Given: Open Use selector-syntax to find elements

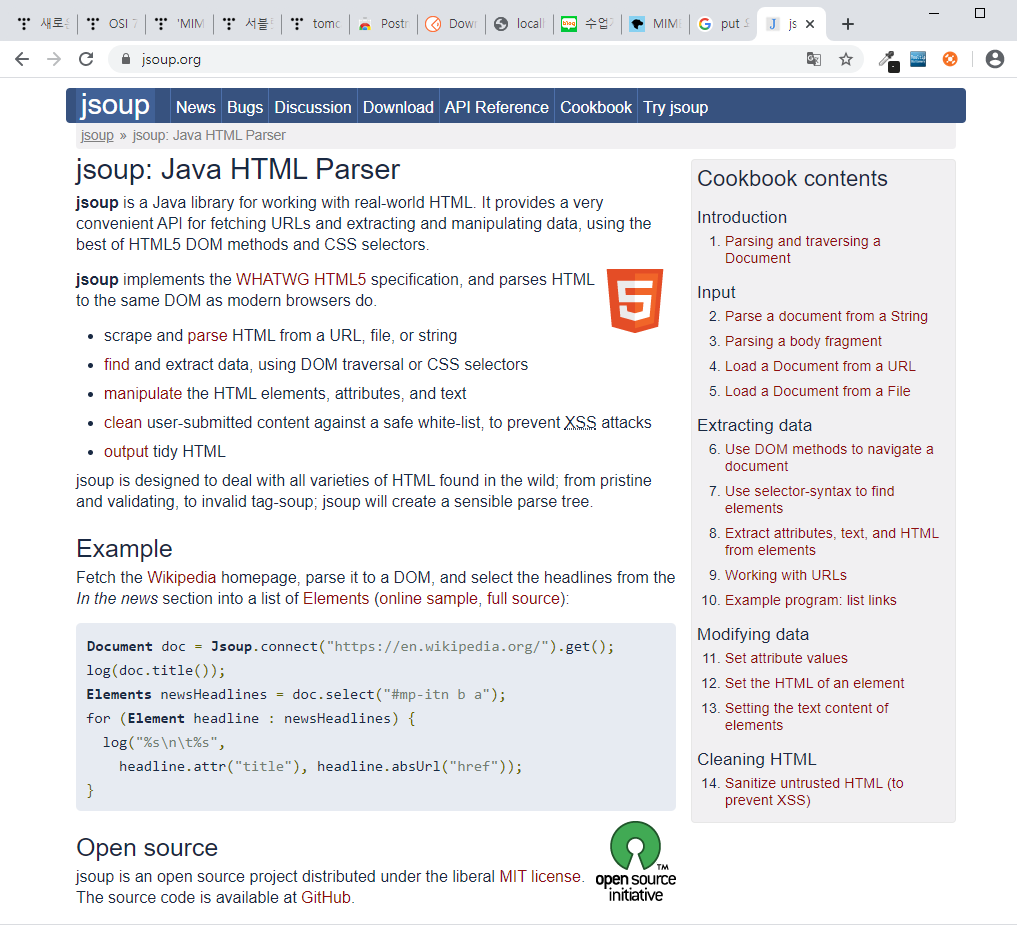Looking at the screenshot, I should tap(809, 499).
